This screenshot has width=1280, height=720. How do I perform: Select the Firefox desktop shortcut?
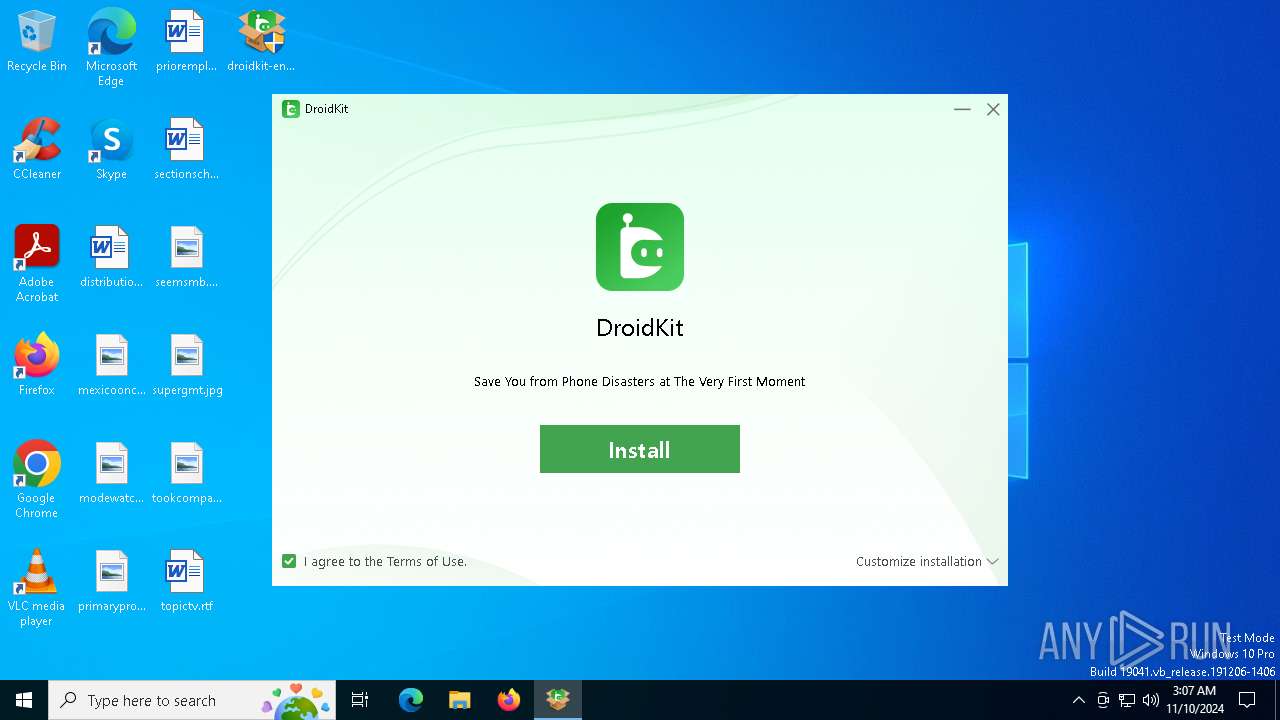pyautogui.click(x=37, y=366)
